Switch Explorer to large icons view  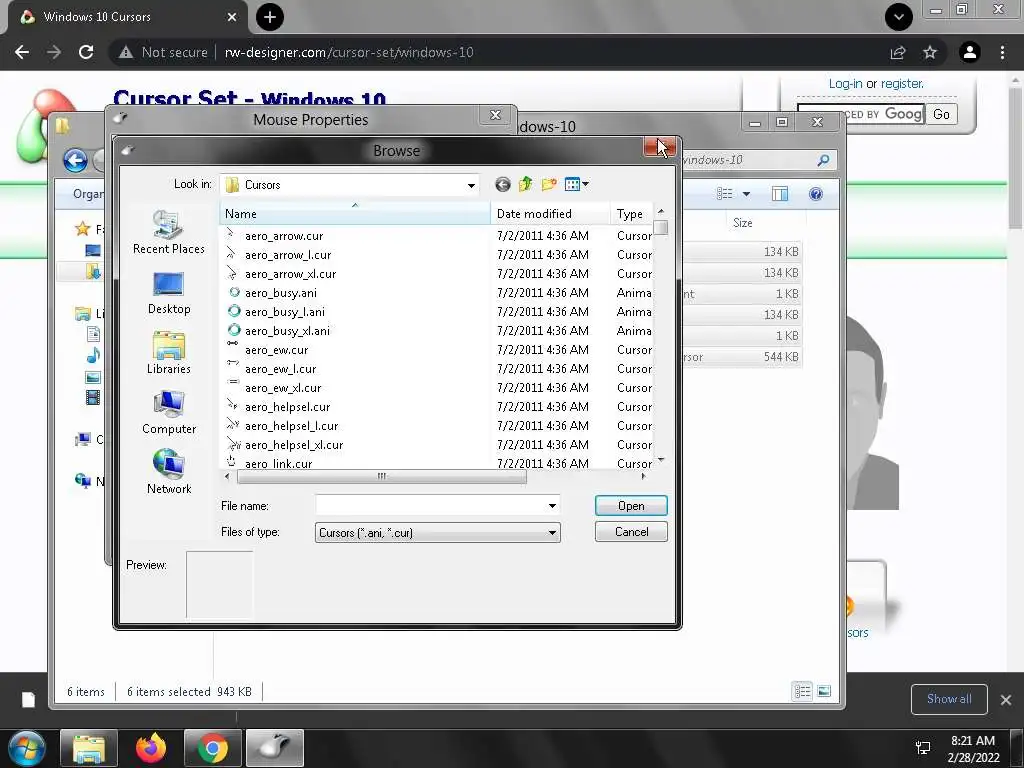pos(824,691)
